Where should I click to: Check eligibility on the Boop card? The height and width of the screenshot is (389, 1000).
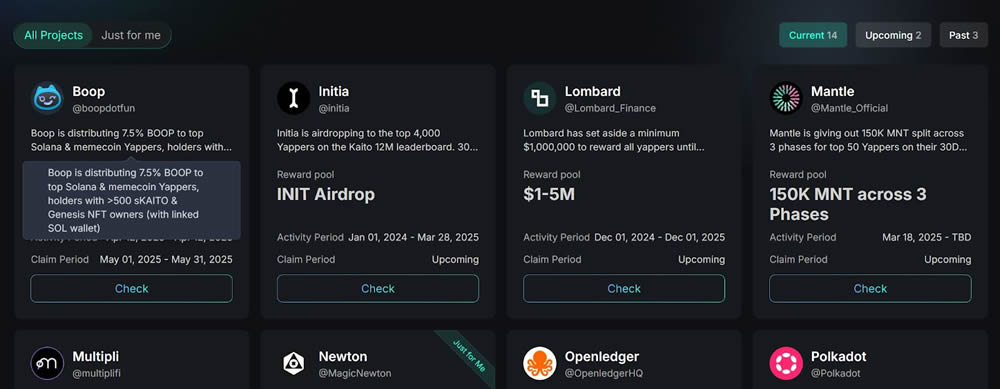click(x=131, y=289)
